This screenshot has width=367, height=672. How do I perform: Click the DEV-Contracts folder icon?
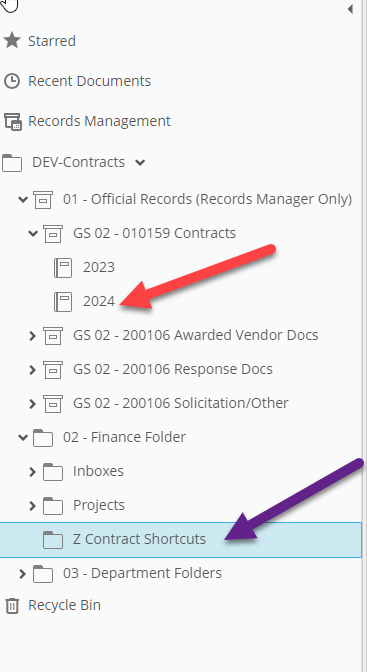pyautogui.click(x=12, y=162)
